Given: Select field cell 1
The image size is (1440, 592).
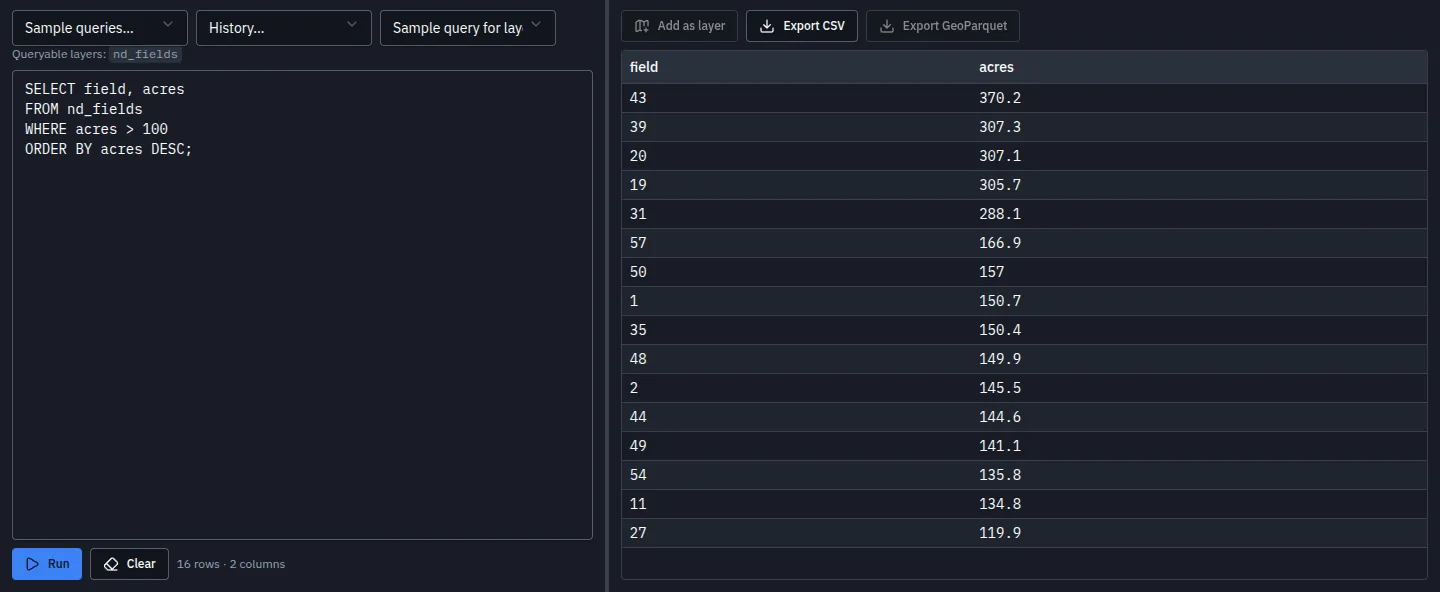Looking at the screenshot, I should 796,301.
